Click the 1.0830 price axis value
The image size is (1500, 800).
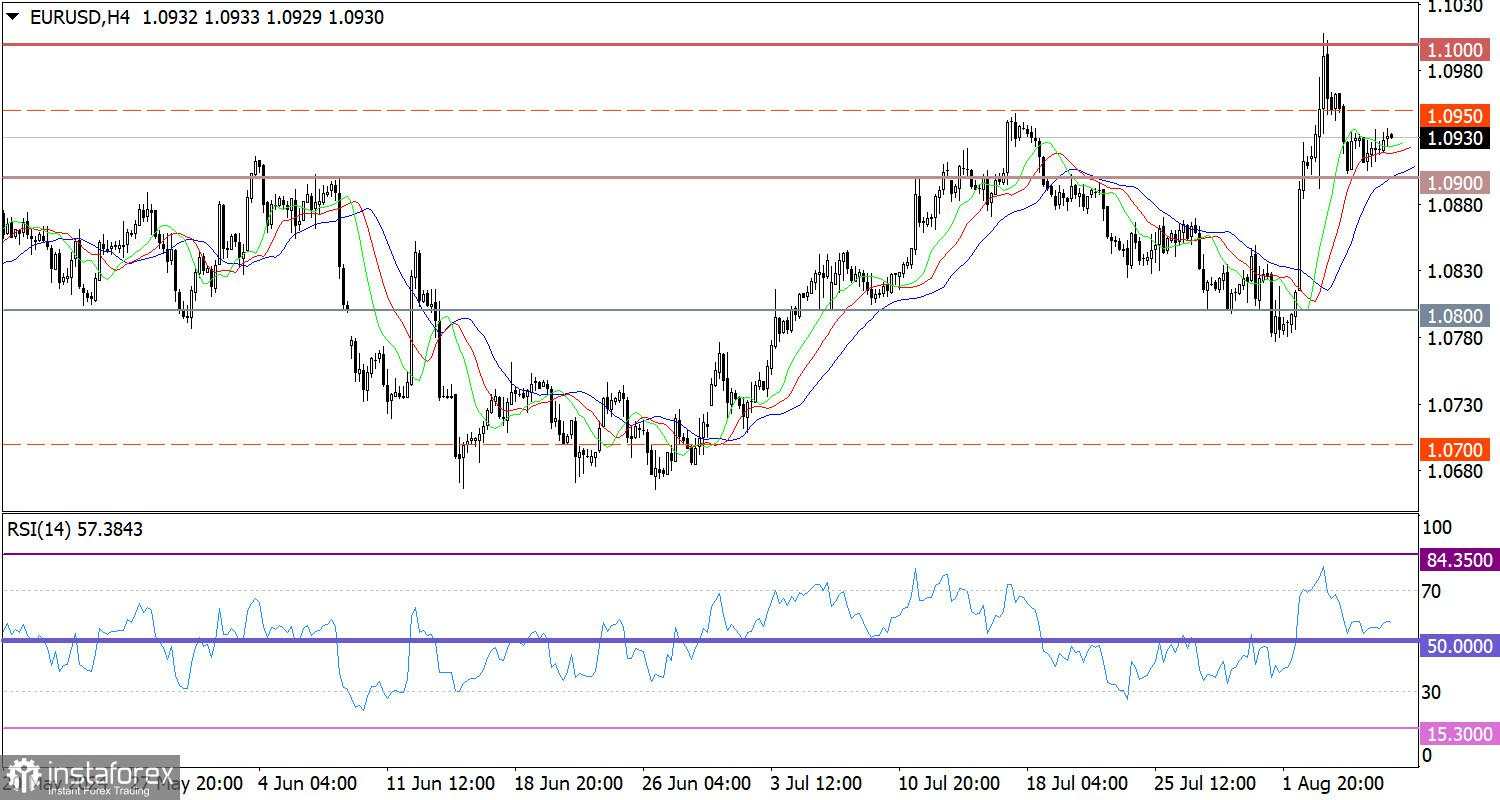(1454, 272)
